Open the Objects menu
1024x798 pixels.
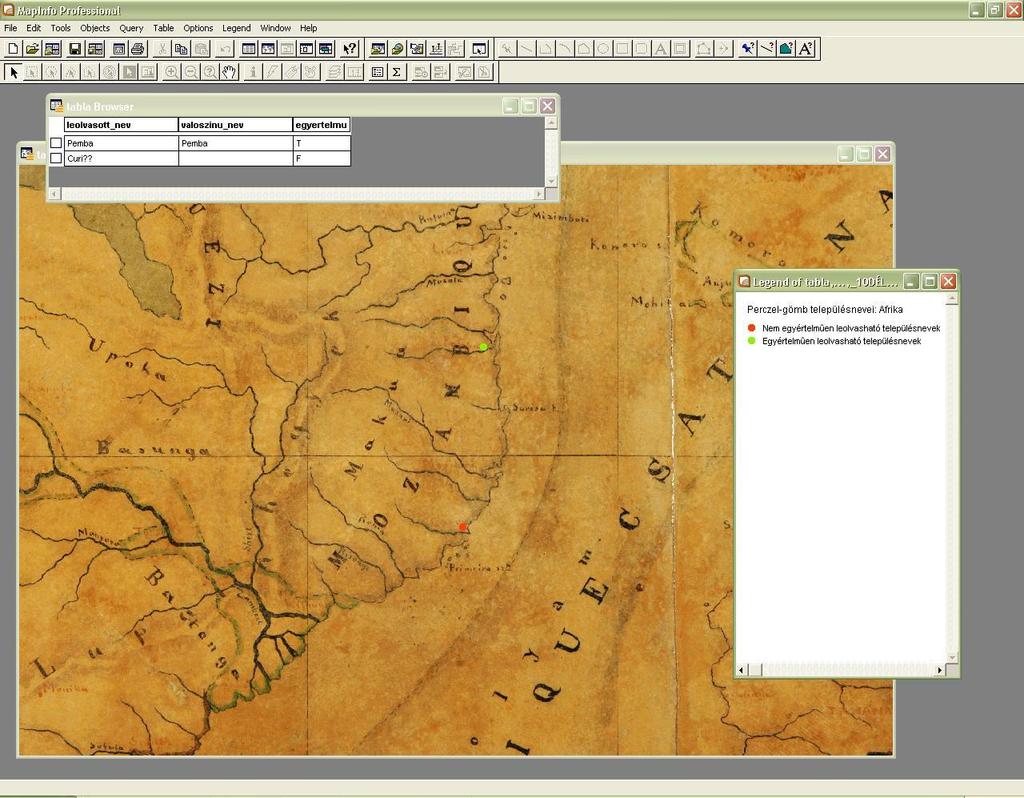point(95,28)
